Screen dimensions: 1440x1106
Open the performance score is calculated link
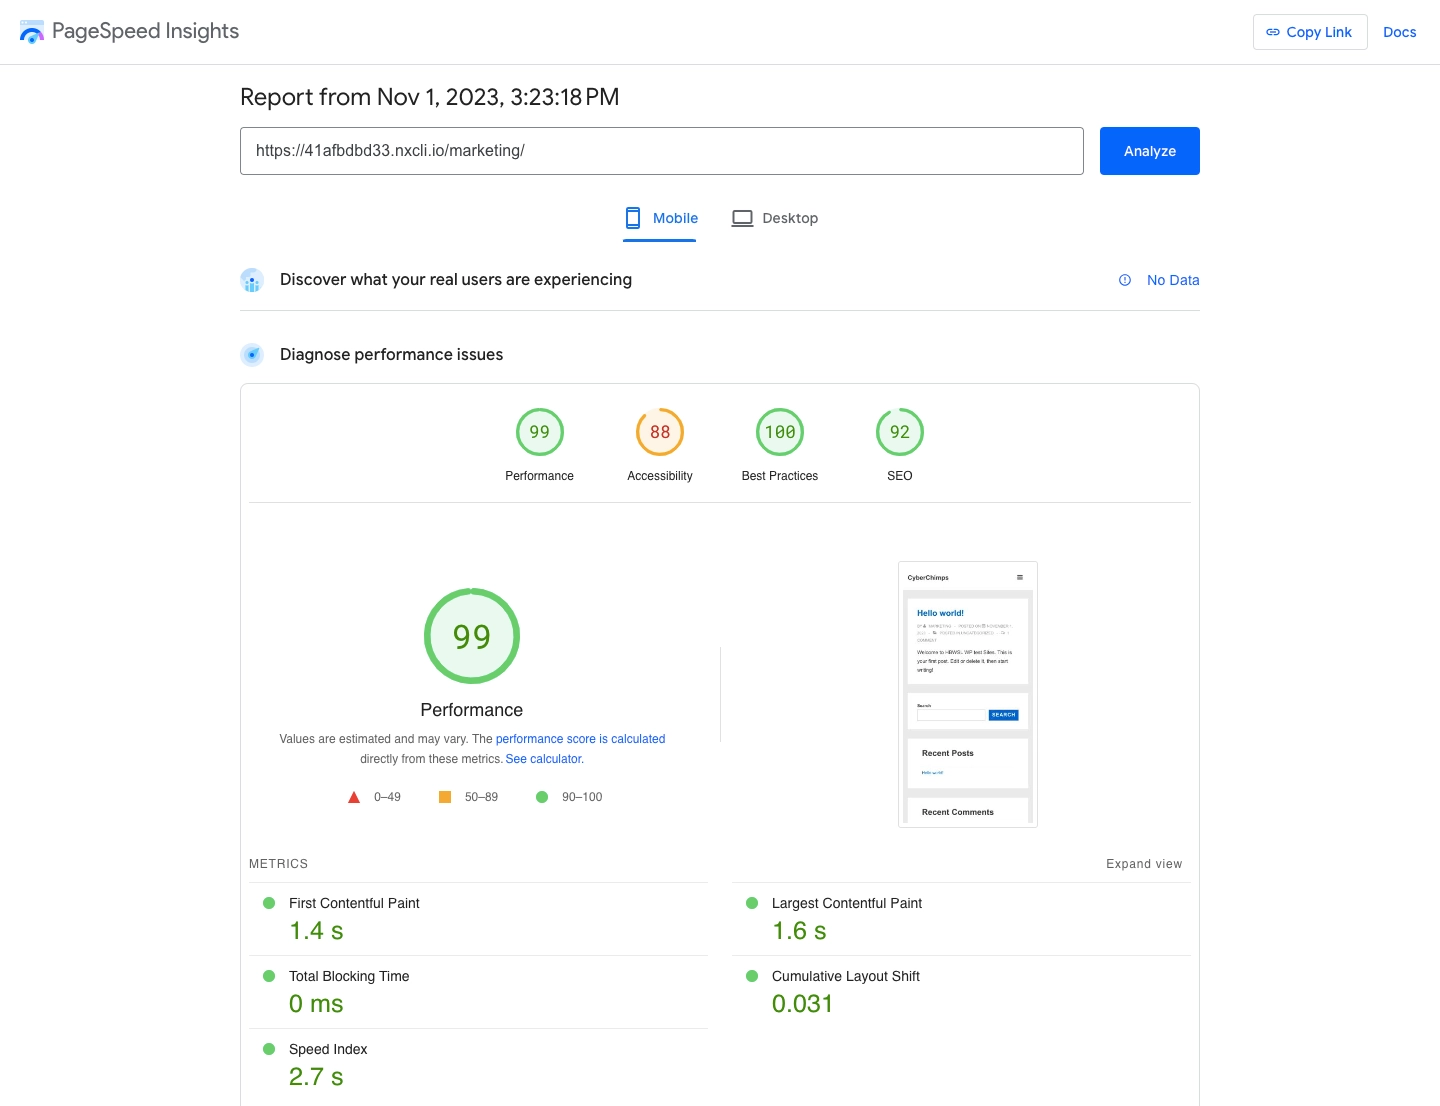pyautogui.click(x=580, y=738)
